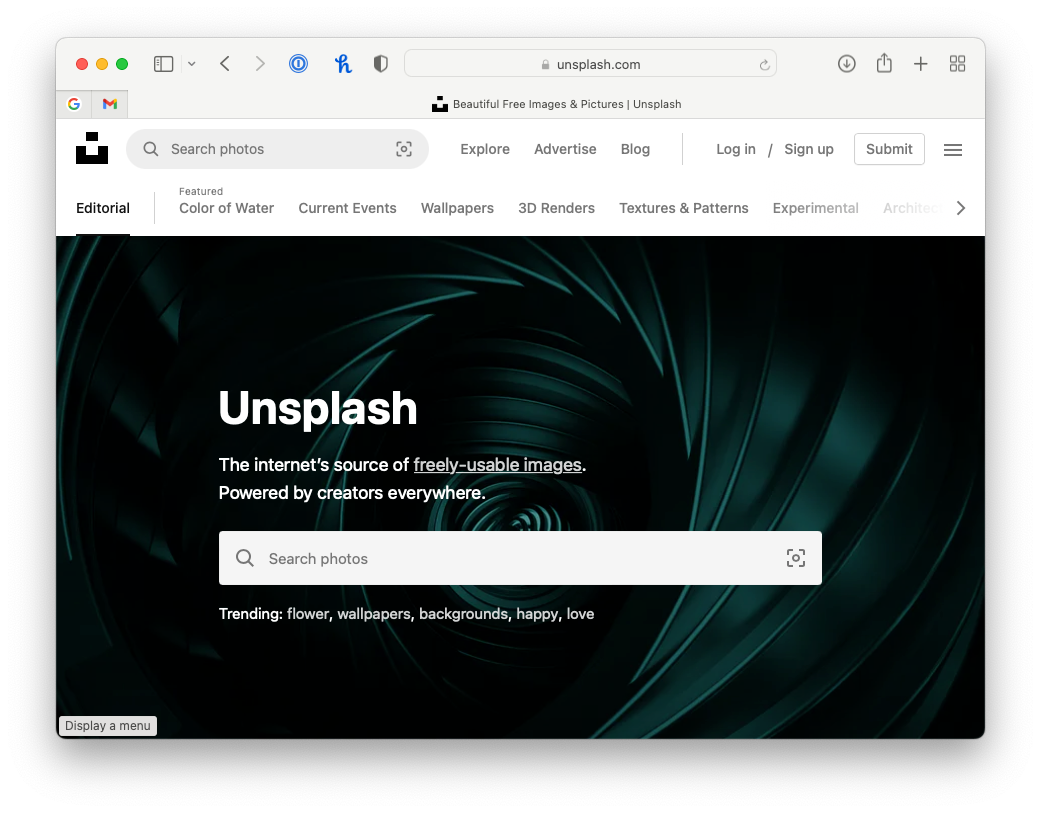
Task: Click the hero Search photos field
Action: point(520,558)
